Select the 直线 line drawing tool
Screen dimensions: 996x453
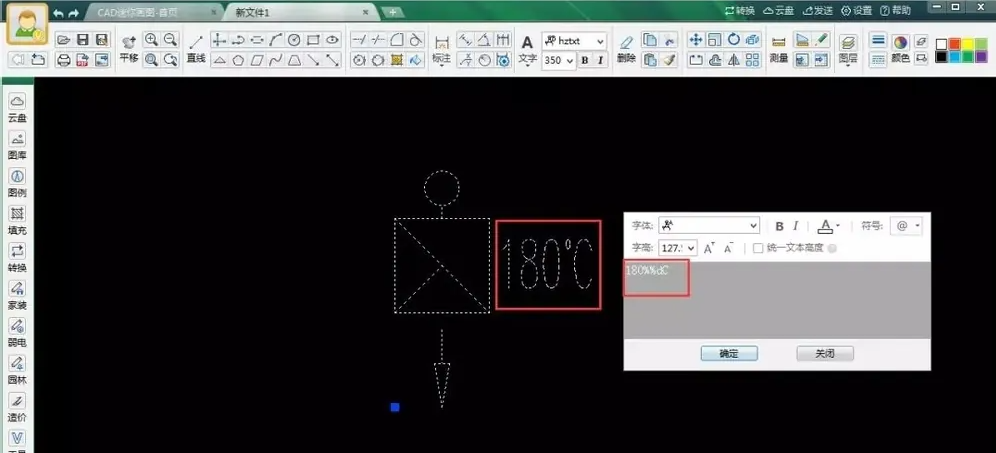pyautogui.click(x=196, y=49)
